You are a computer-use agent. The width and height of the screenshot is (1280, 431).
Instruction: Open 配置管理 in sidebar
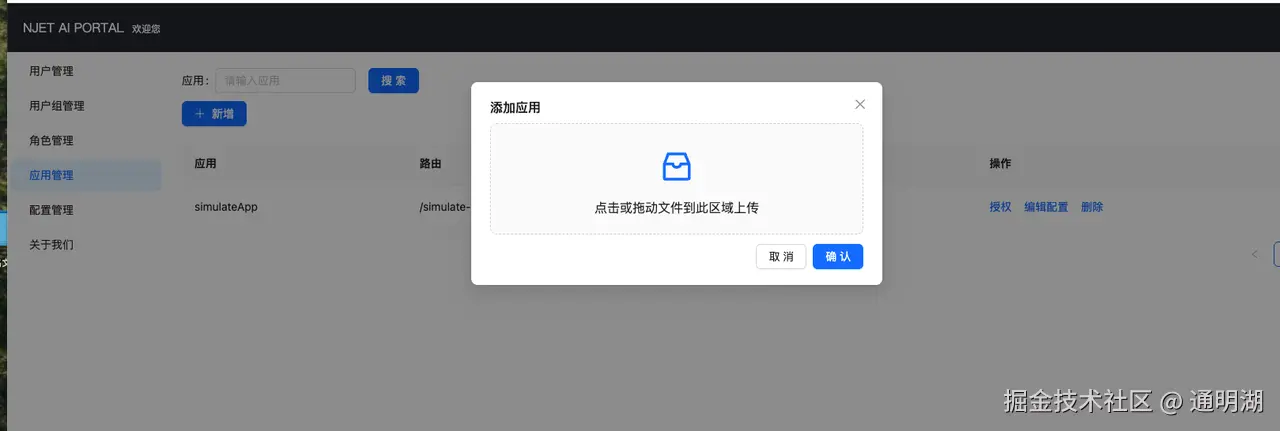tap(51, 210)
